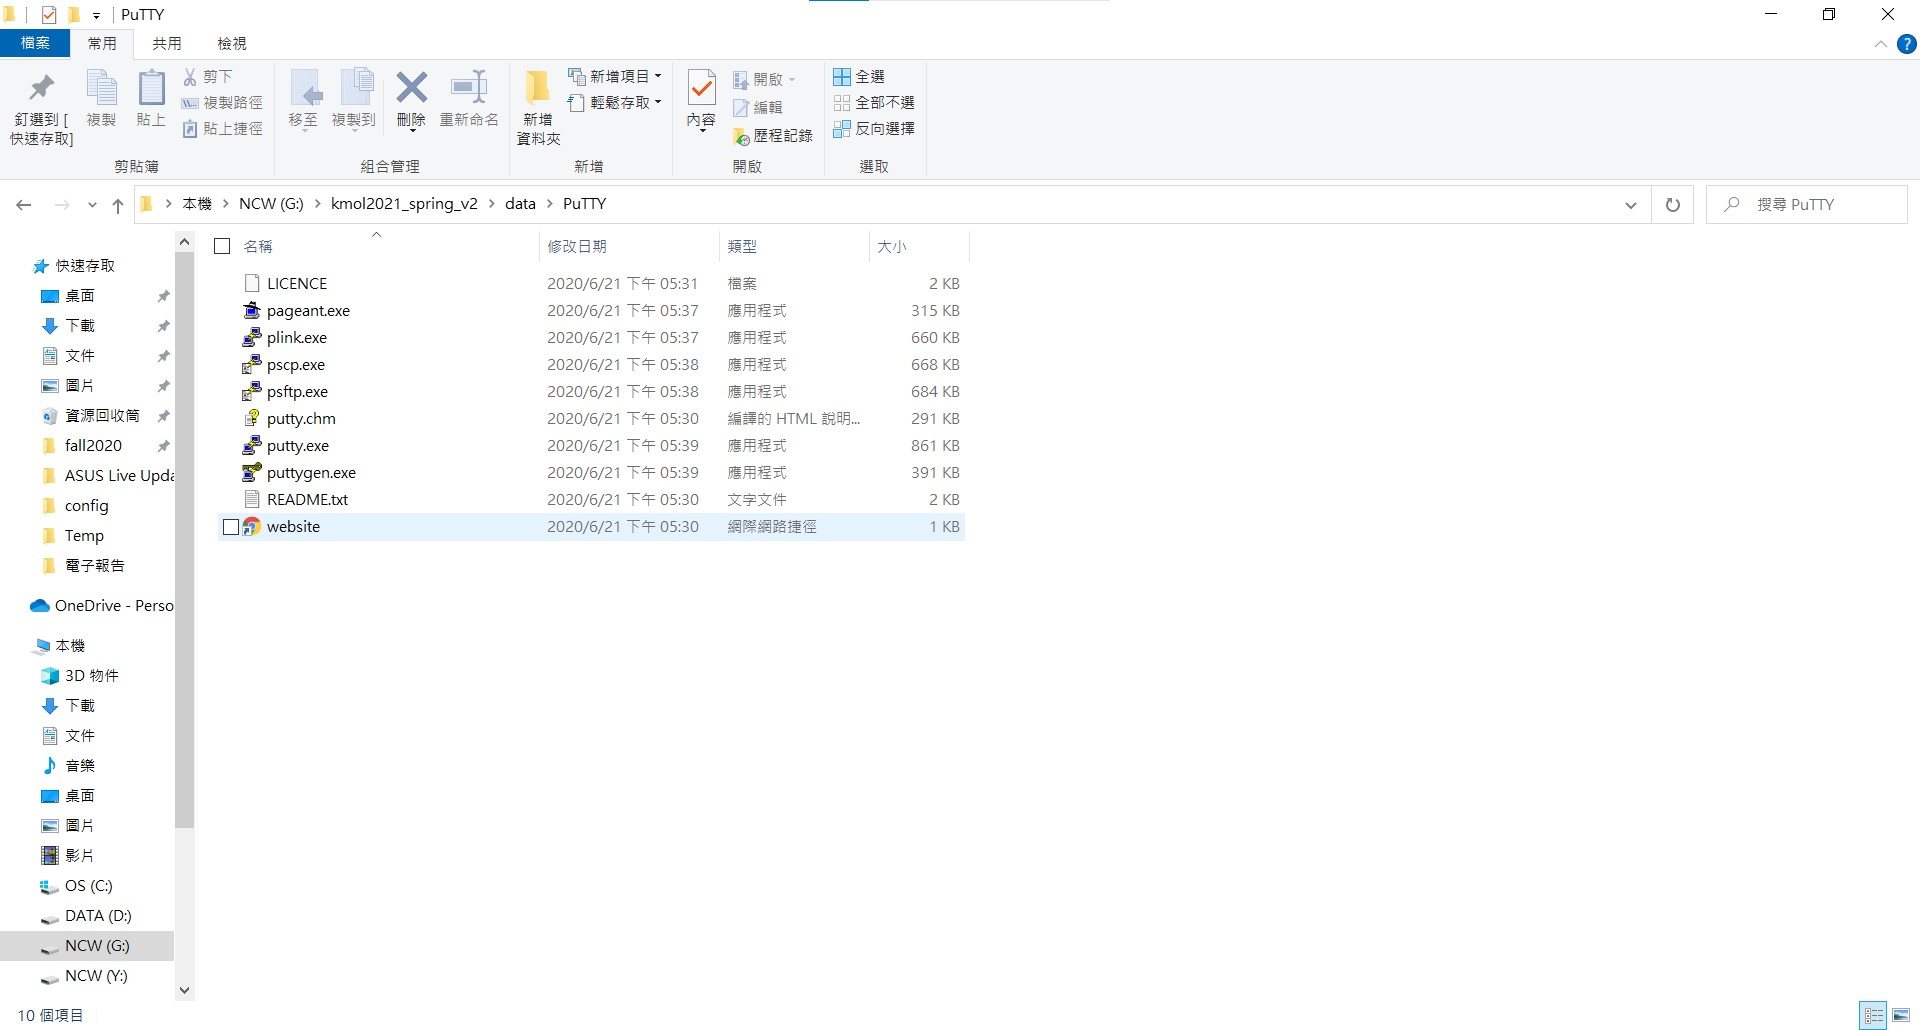Click the Properties (內容) checkmark icon
Viewport: 1920px width, 1030px height.
coord(701,88)
